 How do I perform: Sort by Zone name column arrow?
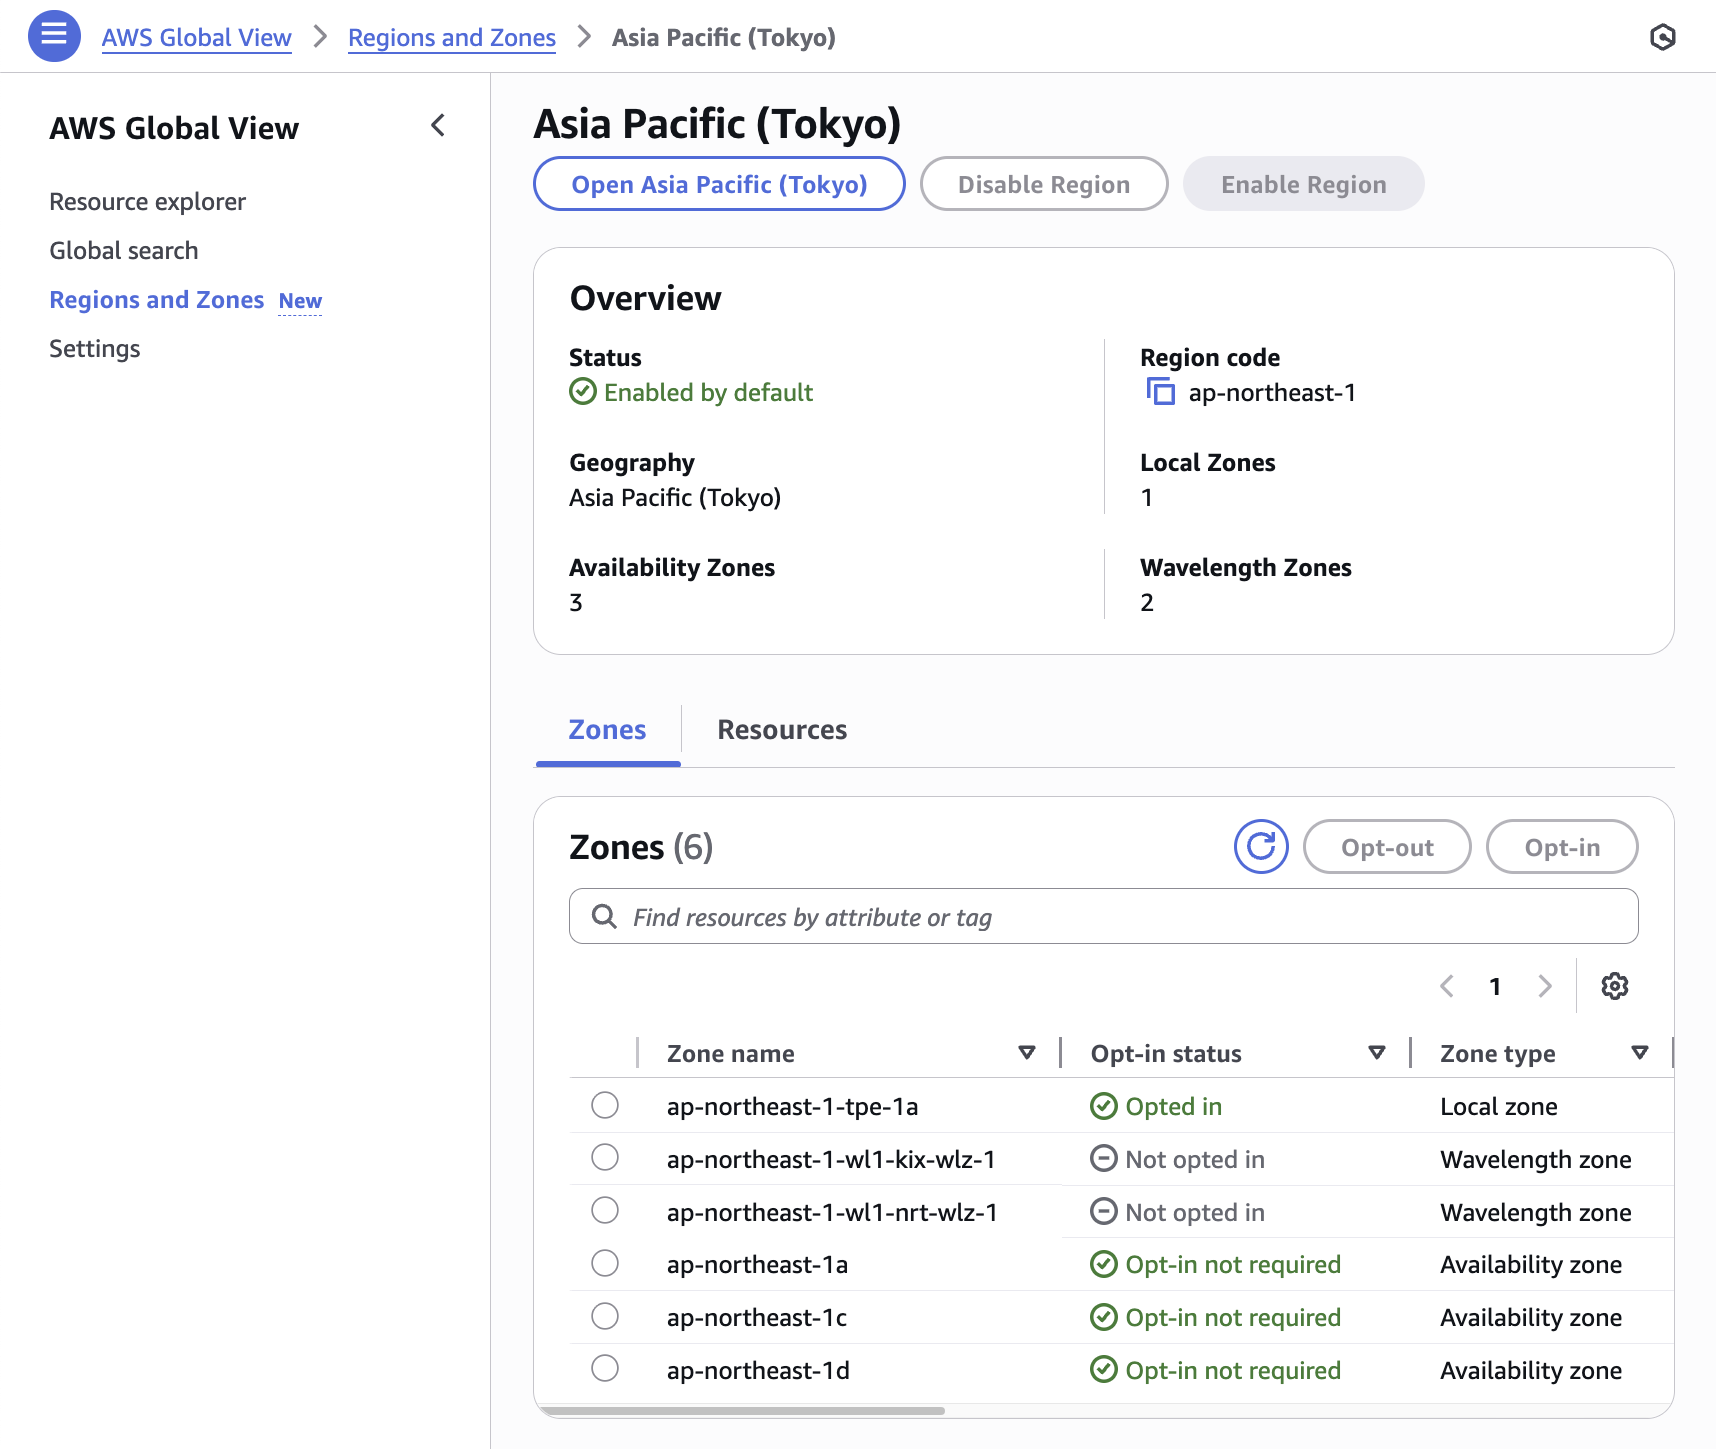tap(1026, 1053)
